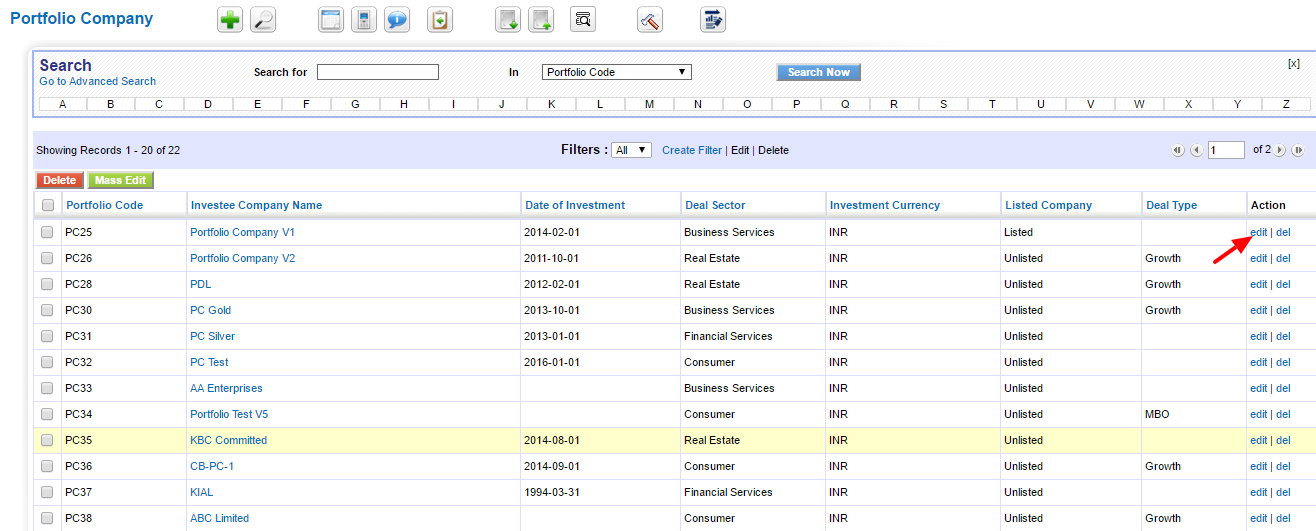Screen dimensions: 1316x531
Task: Tick the checkbox for PC25 row
Action: point(47,232)
